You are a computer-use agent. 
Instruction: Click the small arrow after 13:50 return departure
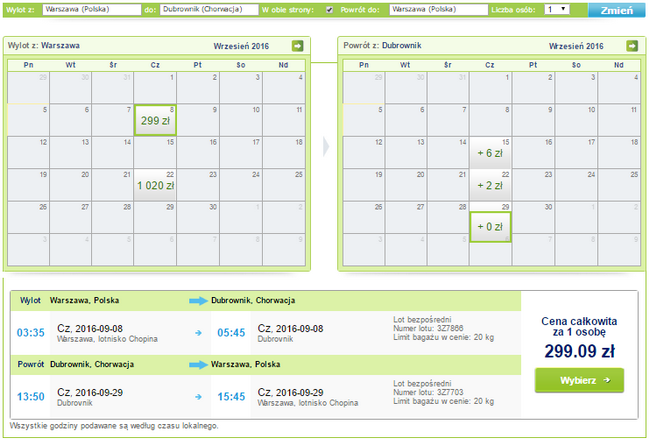[198, 397]
